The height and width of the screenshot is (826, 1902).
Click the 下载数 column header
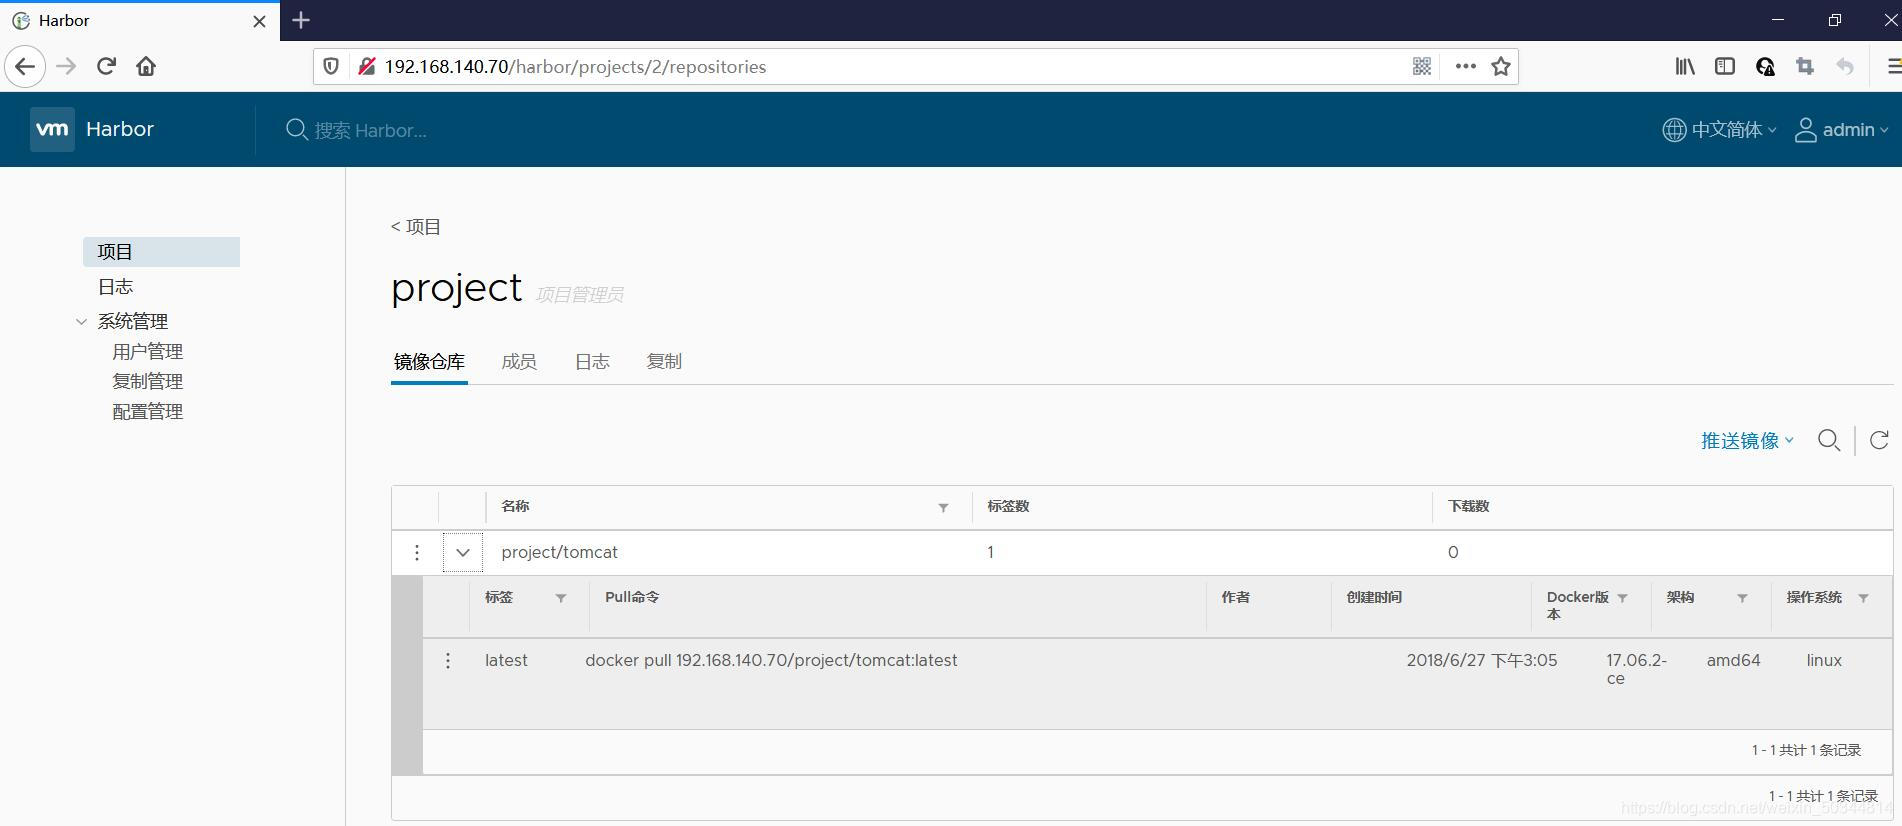(1468, 506)
